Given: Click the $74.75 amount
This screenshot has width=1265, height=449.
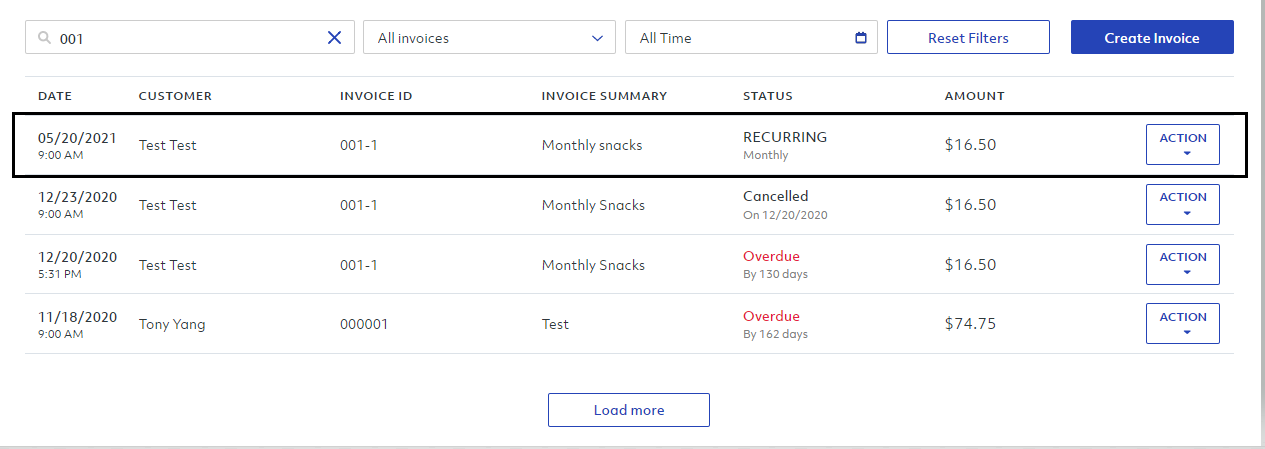Looking at the screenshot, I should click(x=970, y=324).
